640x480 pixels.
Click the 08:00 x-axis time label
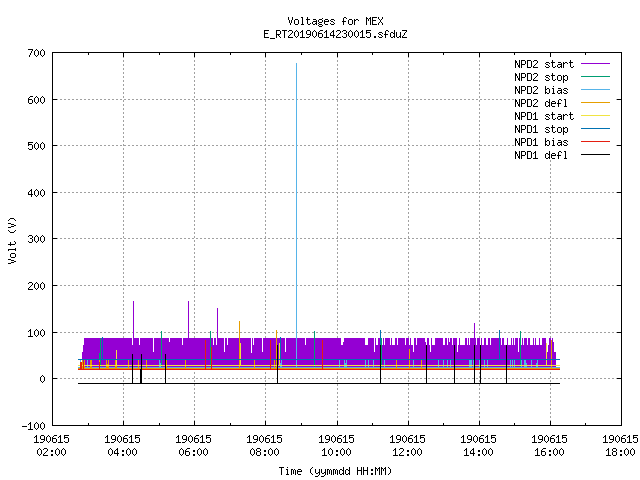(264, 452)
